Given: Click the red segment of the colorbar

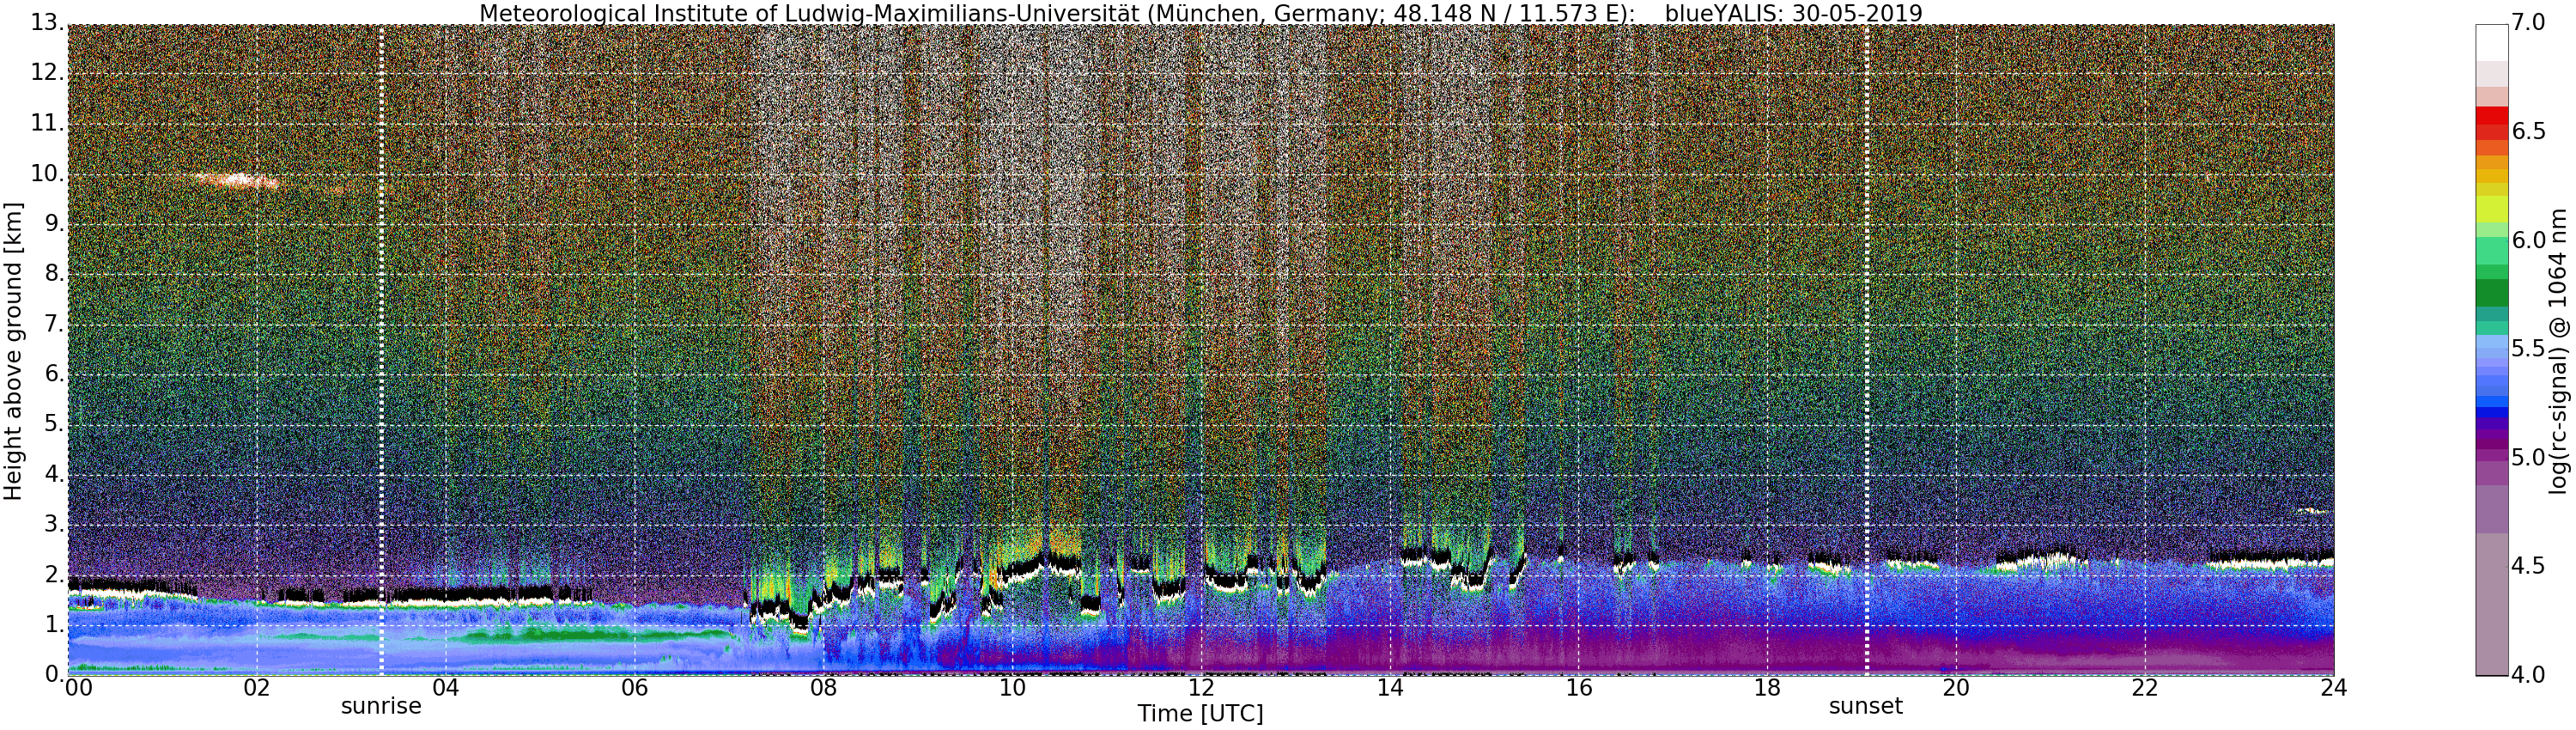Looking at the screenshot, I should (x=2491, y=115).
